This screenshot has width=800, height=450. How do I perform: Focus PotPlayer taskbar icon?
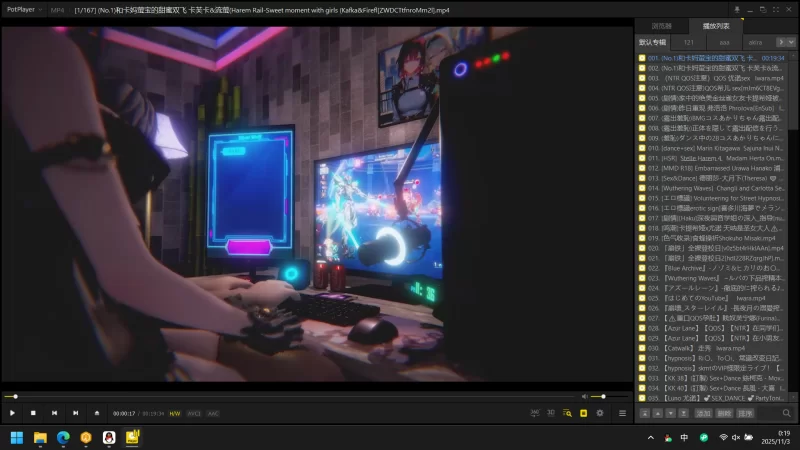(132, 438)
